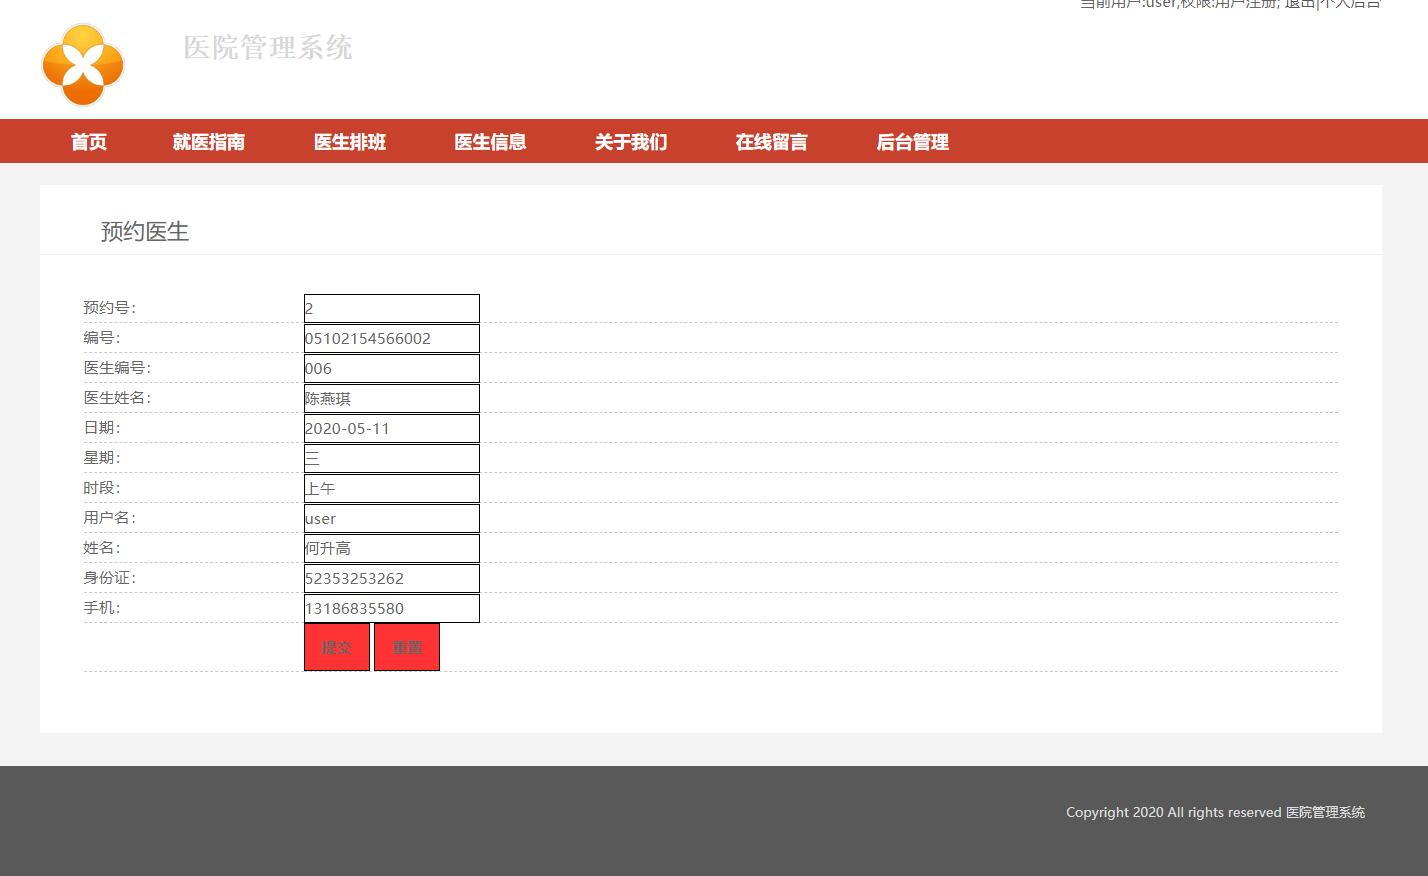
Task: Click the 日期 input field showing 2020-05-11
Action: pos(391,427)
